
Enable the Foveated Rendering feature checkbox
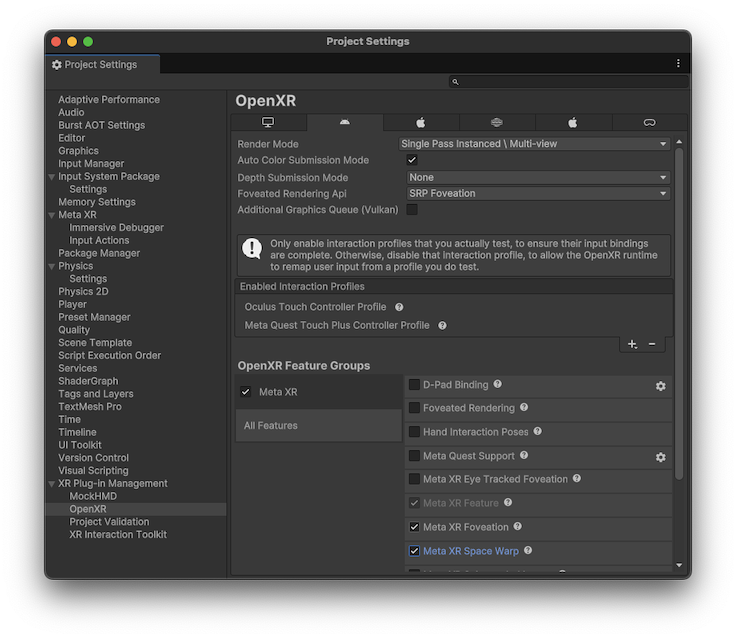coord(414,408)
